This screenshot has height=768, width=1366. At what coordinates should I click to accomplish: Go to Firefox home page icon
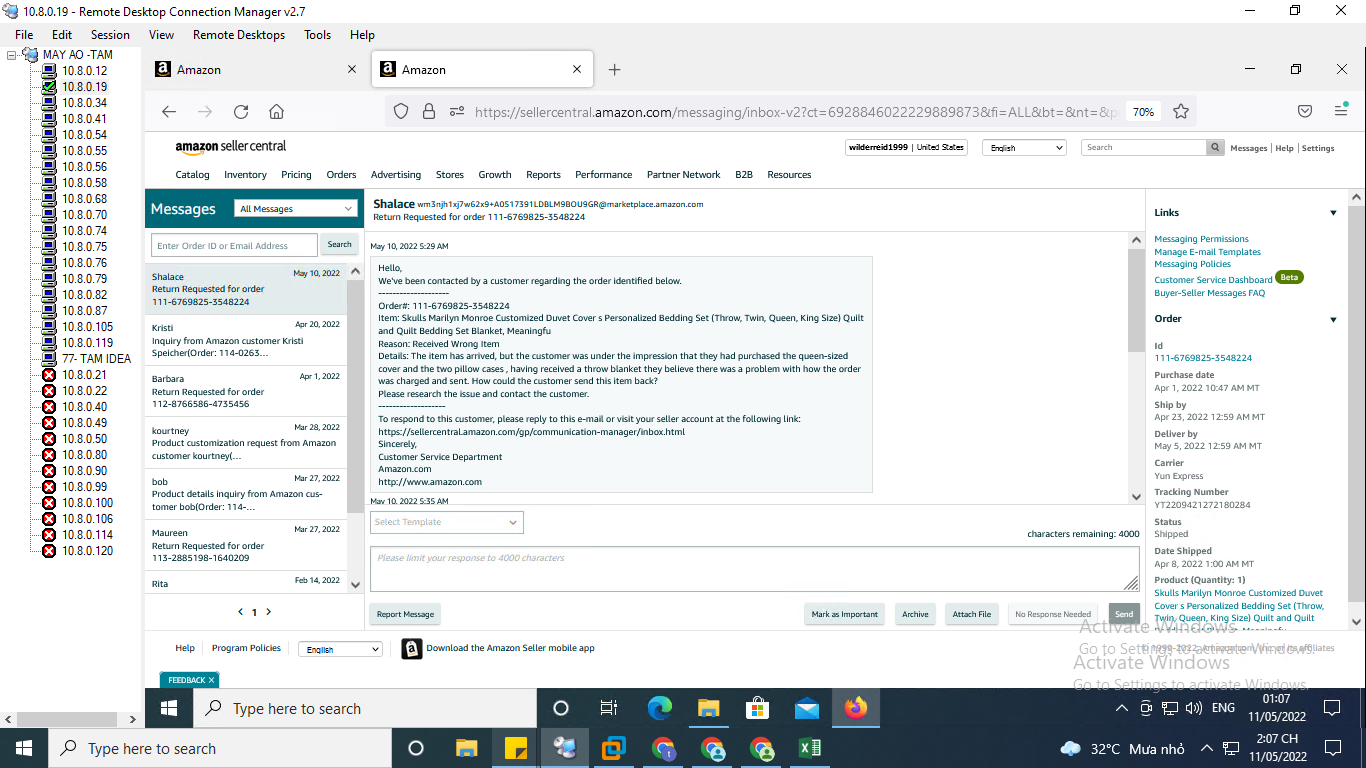point(277,112)
